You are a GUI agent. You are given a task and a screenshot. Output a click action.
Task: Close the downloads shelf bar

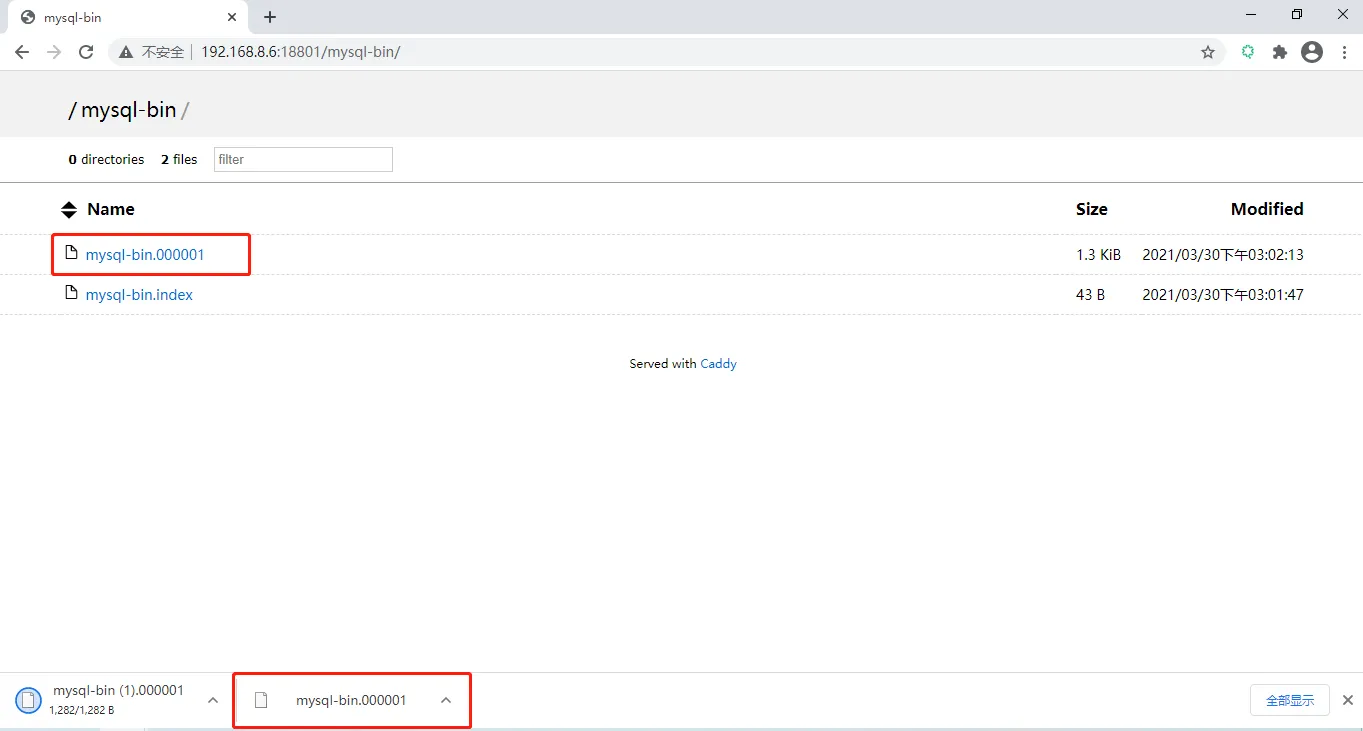(x=1348, y=700)
